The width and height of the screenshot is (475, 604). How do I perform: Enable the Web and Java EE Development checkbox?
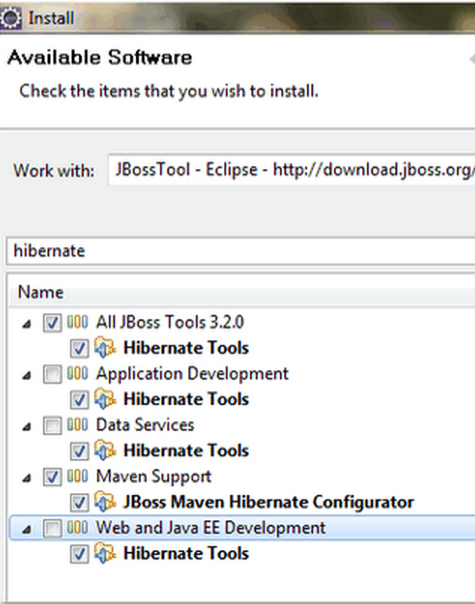[52, 528]
